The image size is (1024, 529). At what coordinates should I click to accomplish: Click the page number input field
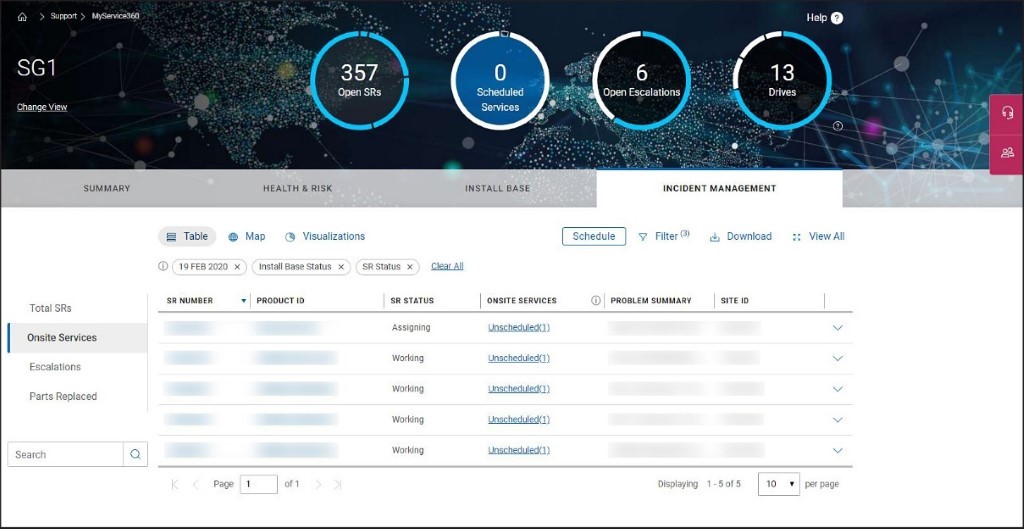259,484
